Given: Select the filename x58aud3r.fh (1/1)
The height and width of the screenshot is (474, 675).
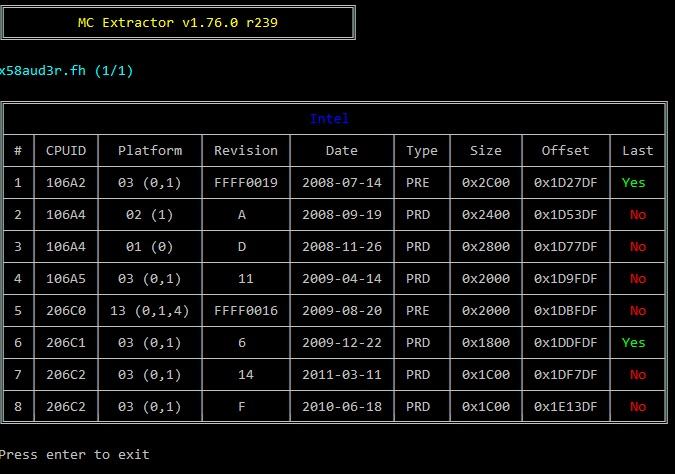Looking at the screenshot, I should (x=66, y=71).
